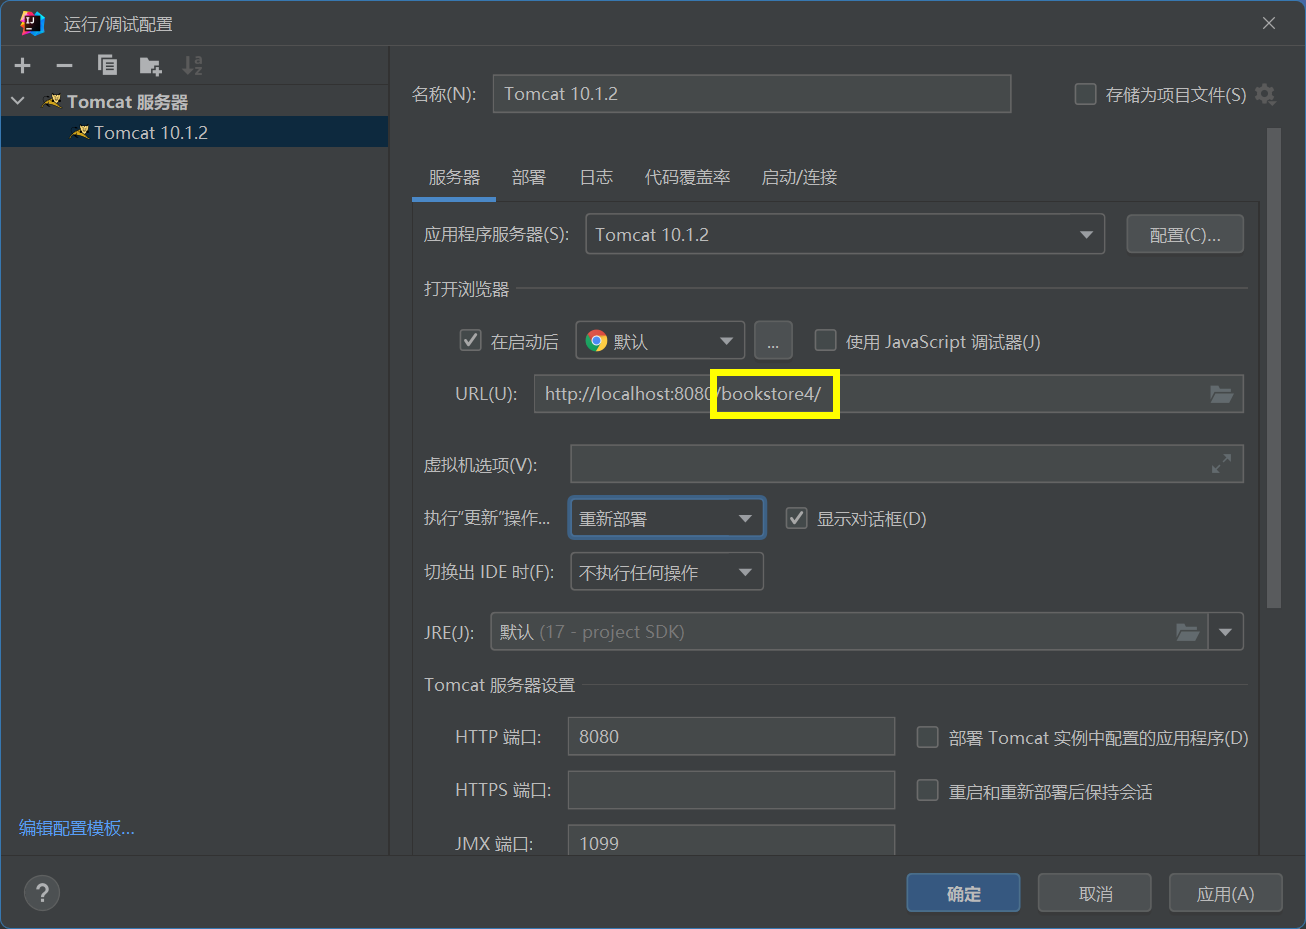Viewport: 1306px width, 929px height.
Task: Click the Tomcat 服务器 group icon
Action: [x=53, y=102]
